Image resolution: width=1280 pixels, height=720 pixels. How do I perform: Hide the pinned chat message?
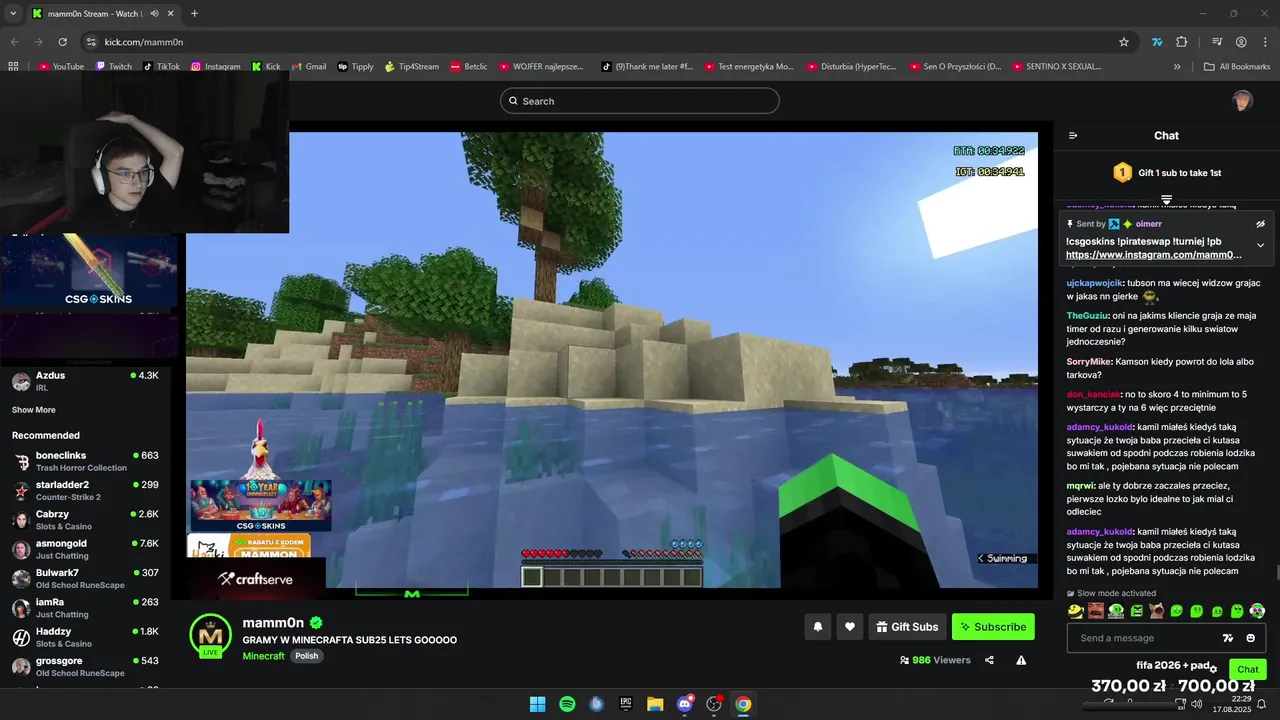1260,224
